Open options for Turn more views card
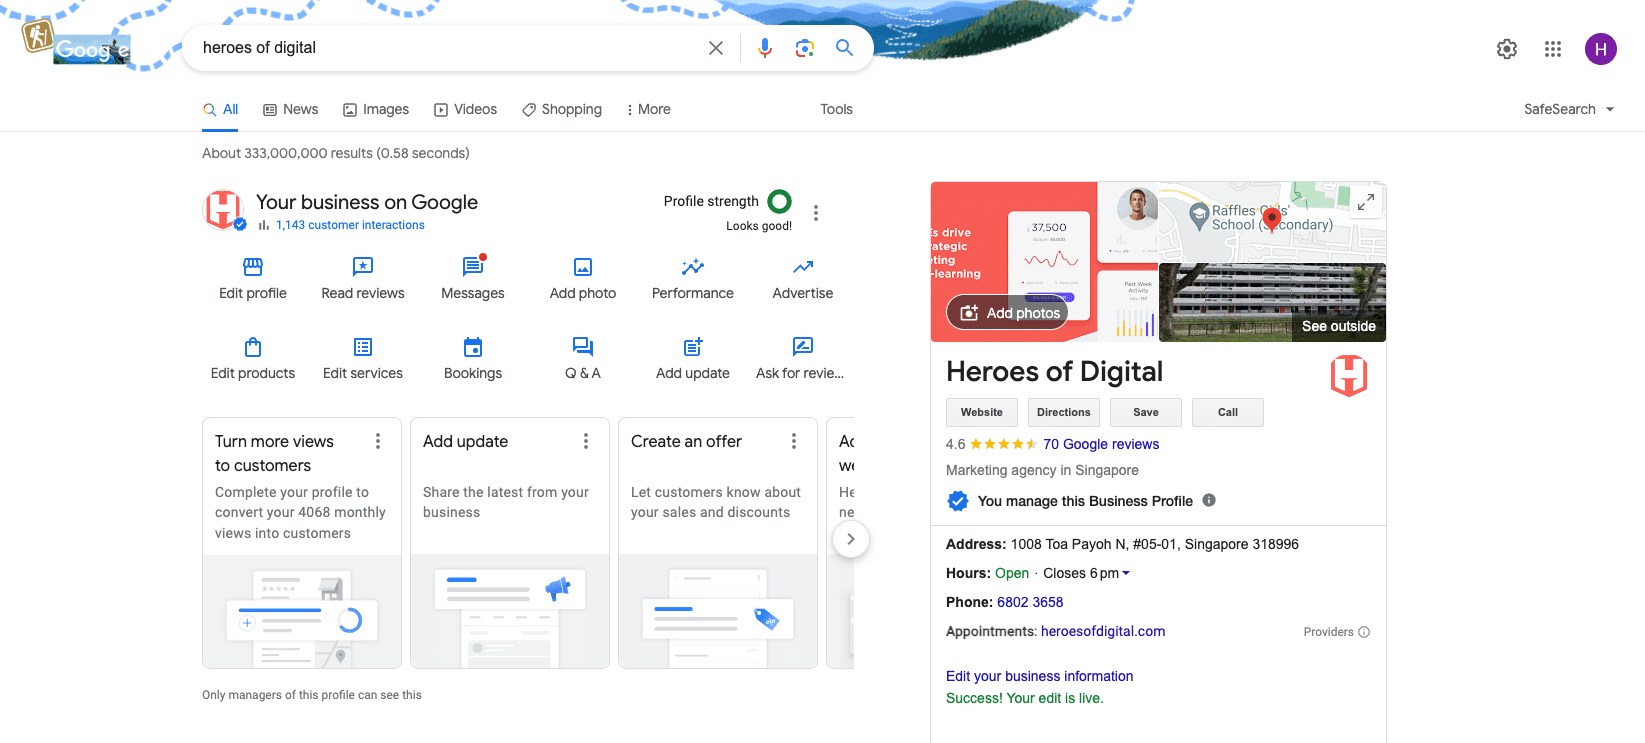 tap(378, 441)
